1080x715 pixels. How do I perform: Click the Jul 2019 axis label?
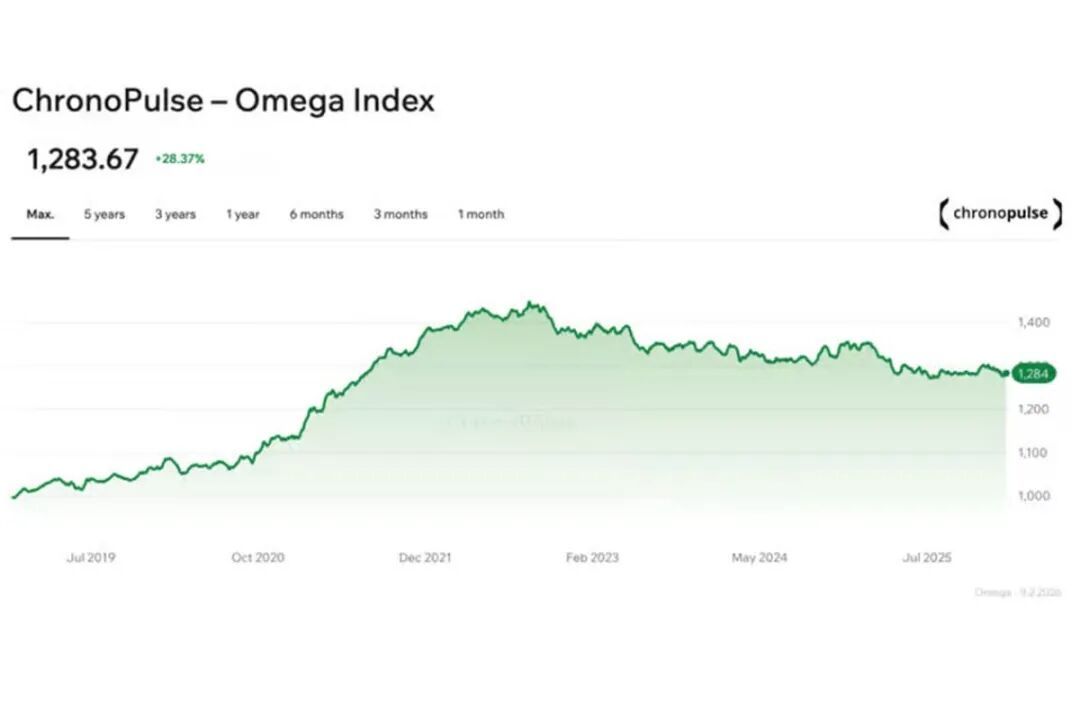(x=91, y=557)
